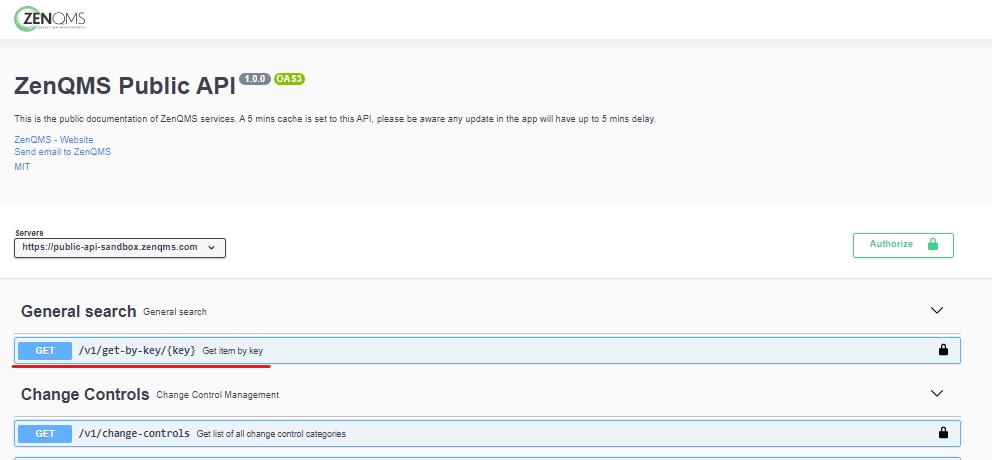Click the GET badge on change-controls row
This screenshot has height=460, width=992.
[x=45, y=433]
